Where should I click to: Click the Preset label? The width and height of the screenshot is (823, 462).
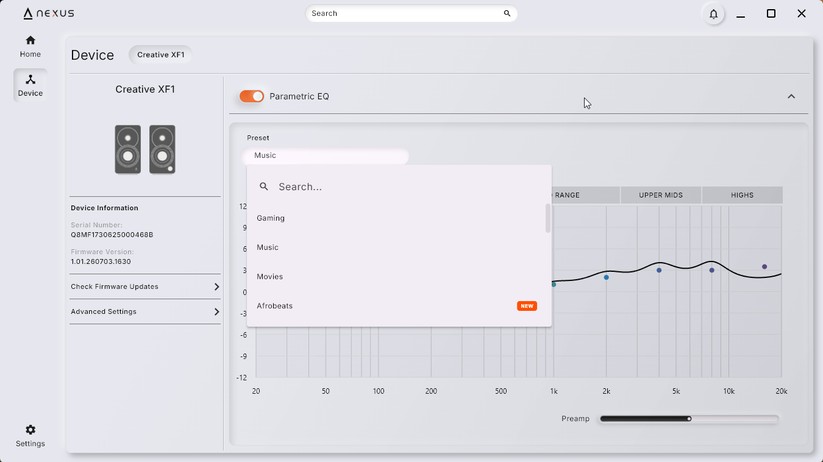tap(258, 138)
